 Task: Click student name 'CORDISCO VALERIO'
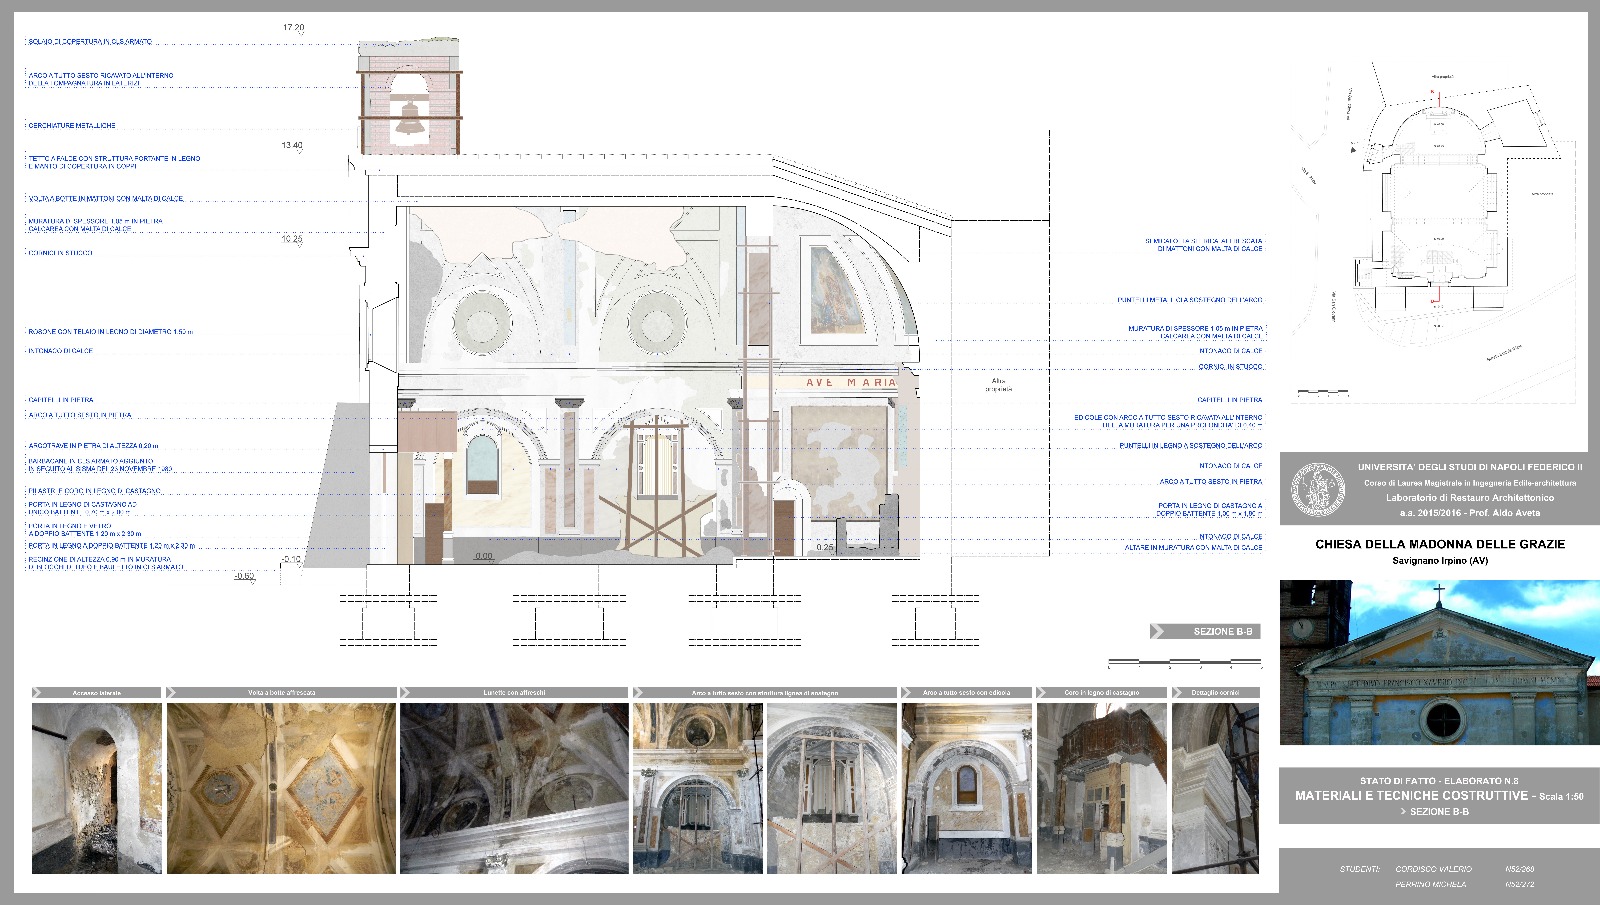pos(1433,869)
